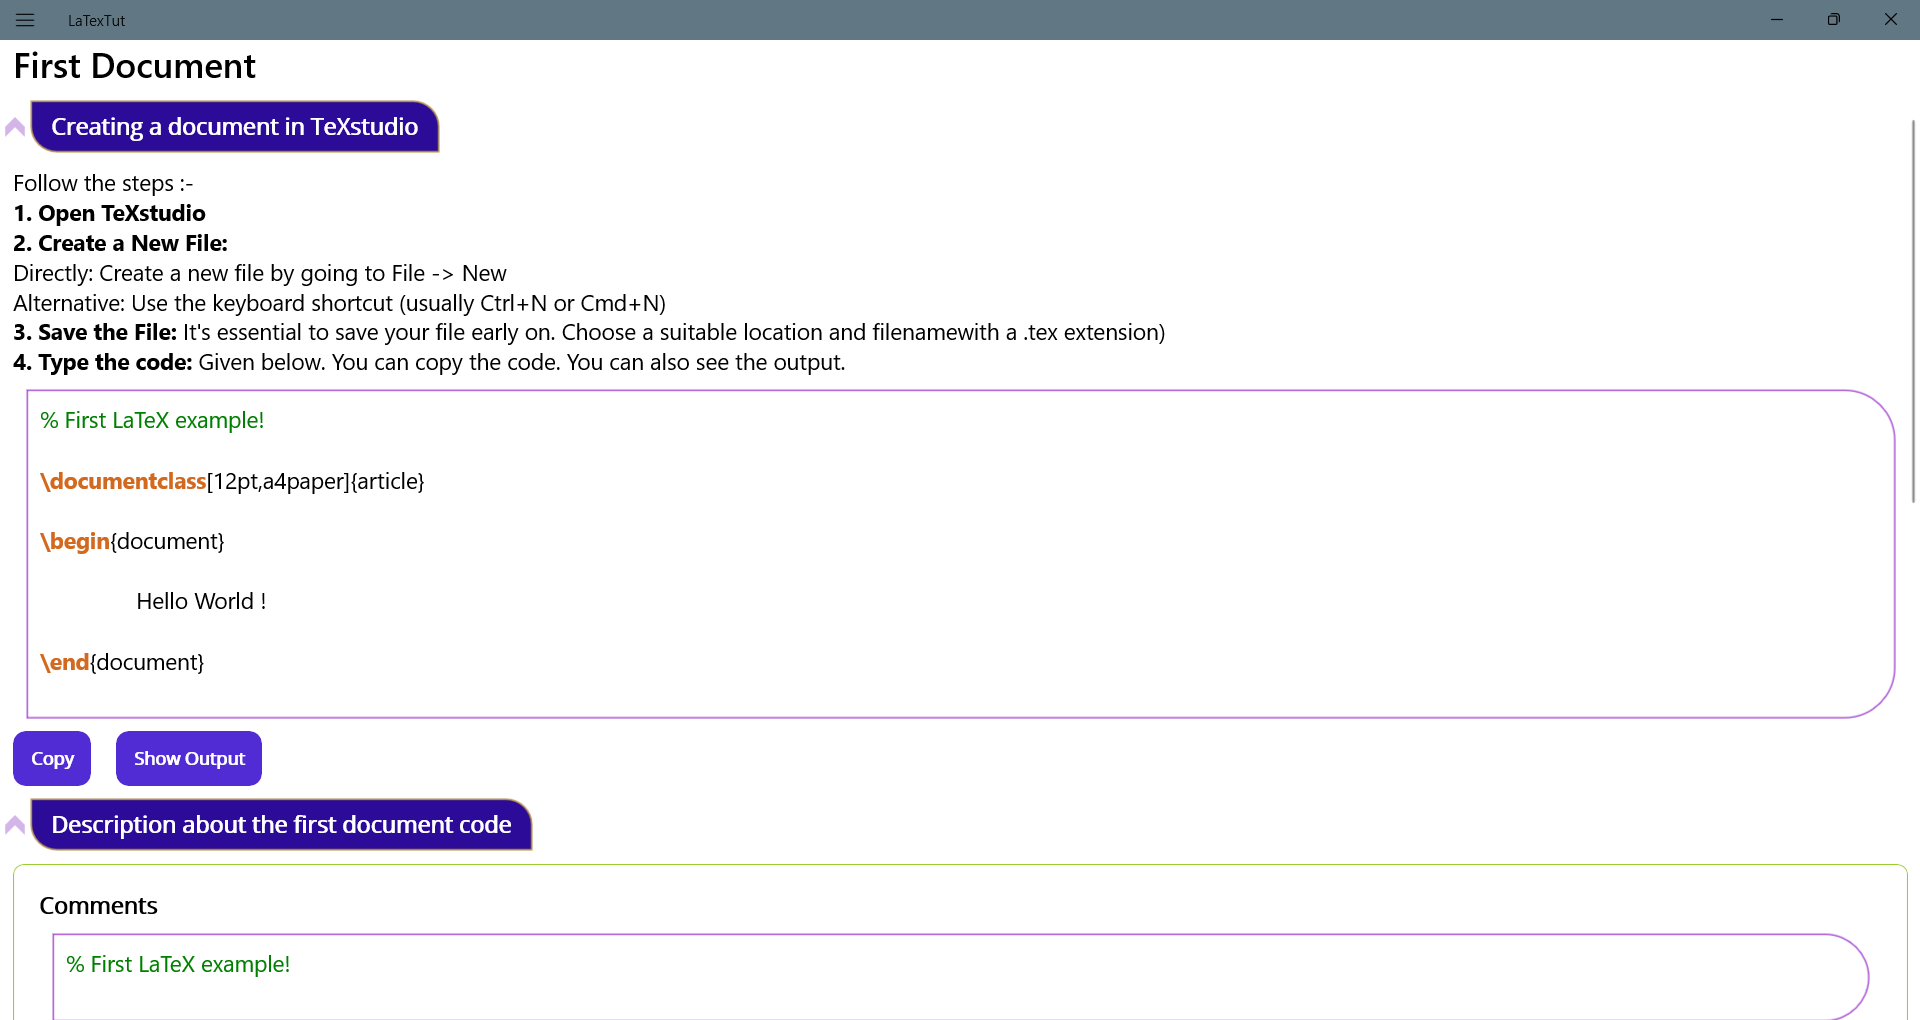Image resolution: width=1920 pixels, height=1020 pixels.
Task: Restore down the LaTexTut window
Action: (1834, 20)
